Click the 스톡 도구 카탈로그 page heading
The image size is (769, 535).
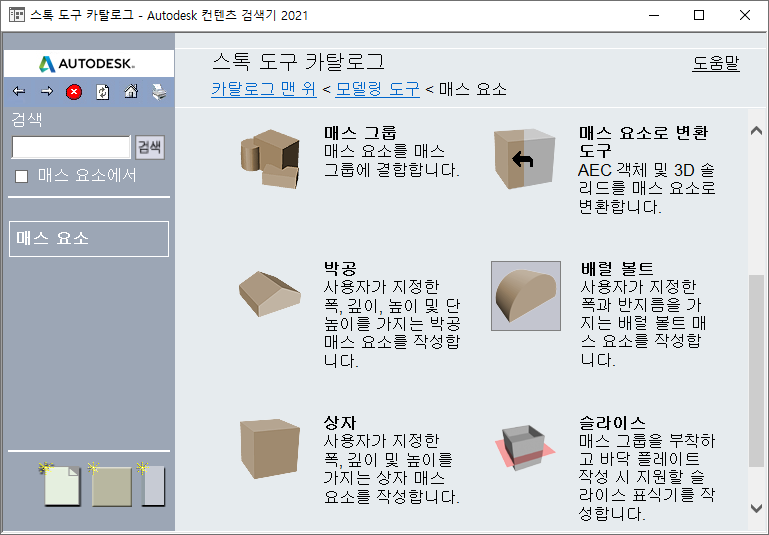[x=299, y=62]
